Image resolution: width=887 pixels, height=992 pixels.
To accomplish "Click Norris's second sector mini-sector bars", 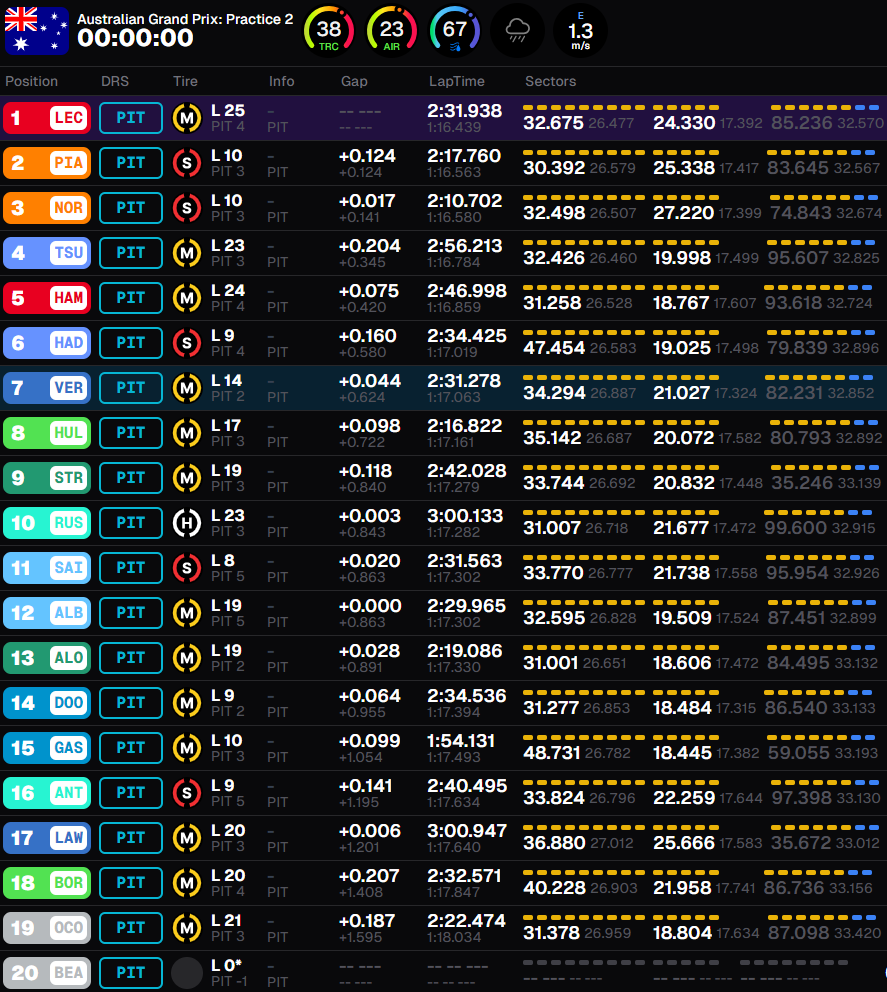I will coord(686,197).
